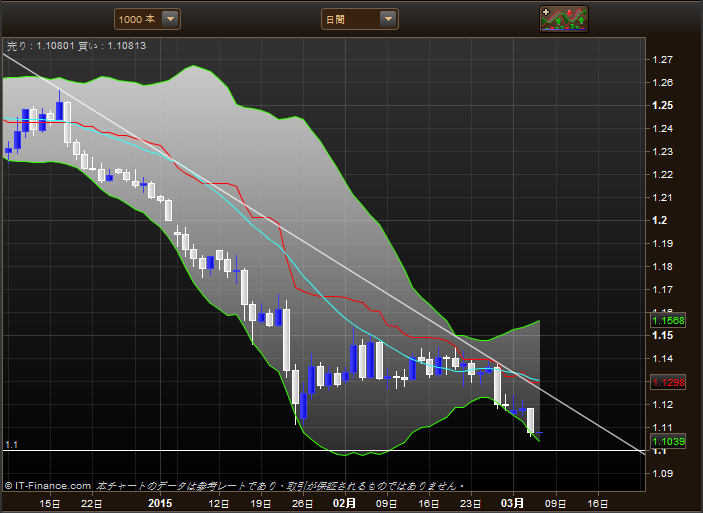Click the 19日 date axis label

tap(261, 504)
